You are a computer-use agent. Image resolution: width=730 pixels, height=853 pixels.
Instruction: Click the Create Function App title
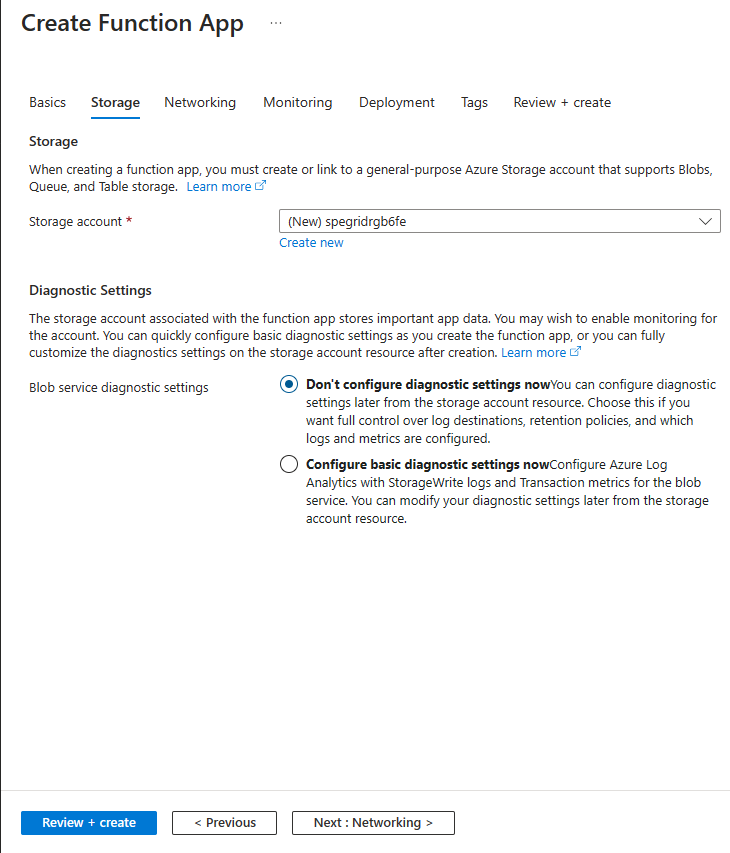pos(132,23)
